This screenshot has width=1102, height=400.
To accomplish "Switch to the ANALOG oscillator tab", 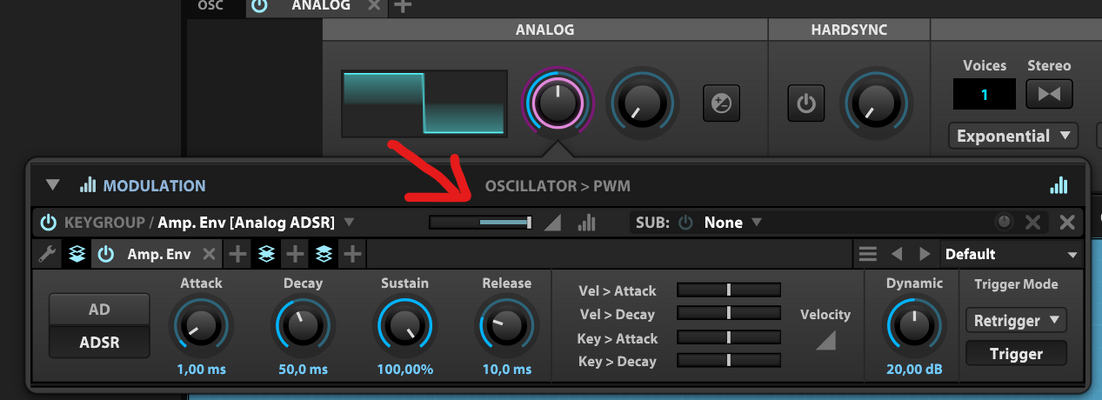I will point(320,6).
